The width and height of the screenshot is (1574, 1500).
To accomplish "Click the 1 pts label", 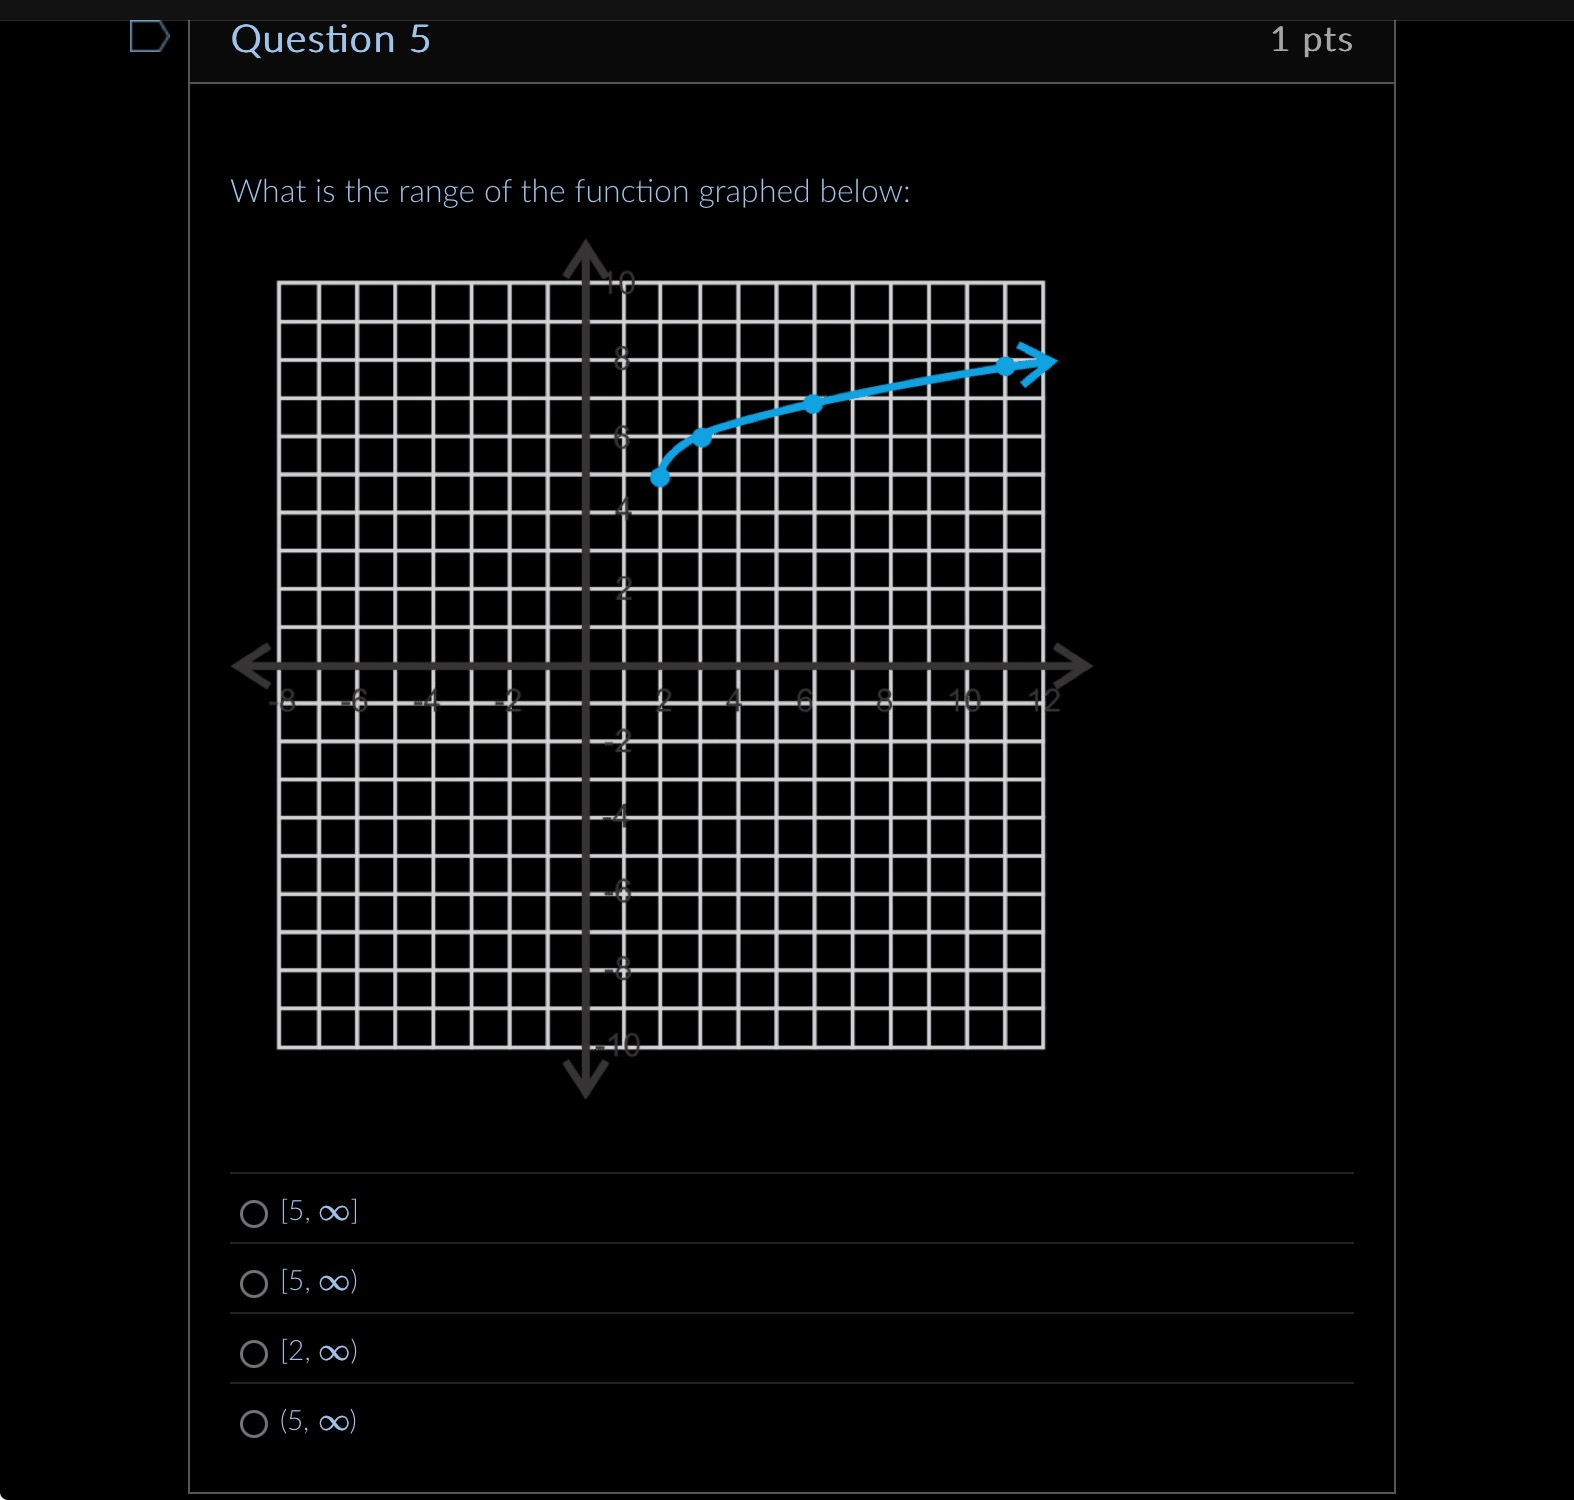I will pyautogui.click(x=1311, y=40).
